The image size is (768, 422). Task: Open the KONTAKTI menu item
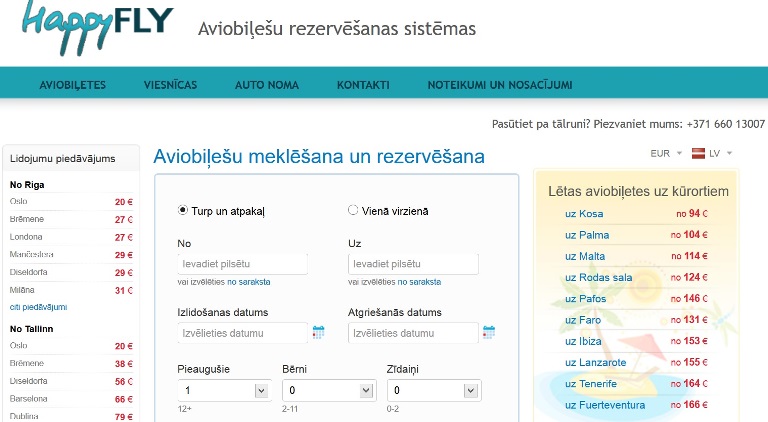pos(363,85)
